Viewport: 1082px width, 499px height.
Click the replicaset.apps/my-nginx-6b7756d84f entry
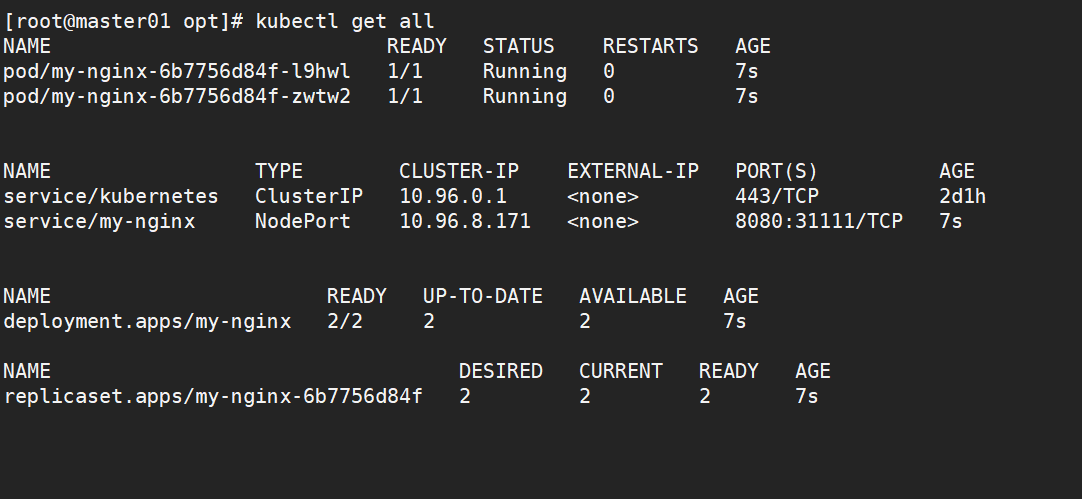(x=213, y=397)
